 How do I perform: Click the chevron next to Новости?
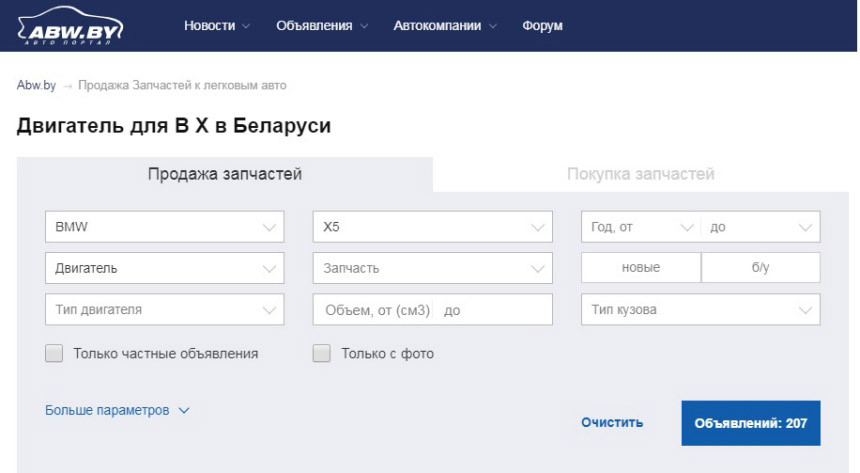tap(246, 26)
